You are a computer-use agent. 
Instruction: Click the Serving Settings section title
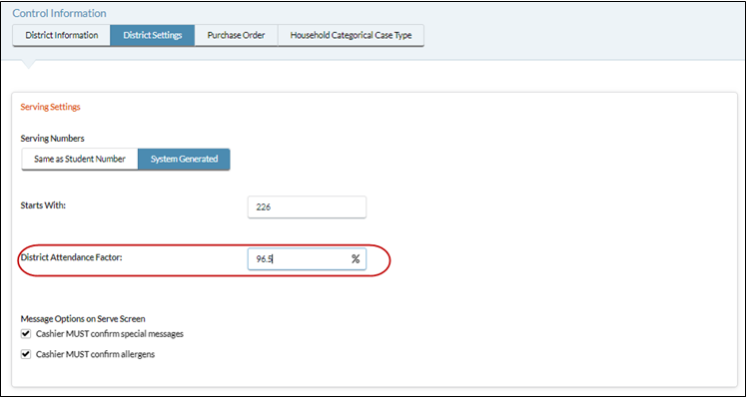50,107
